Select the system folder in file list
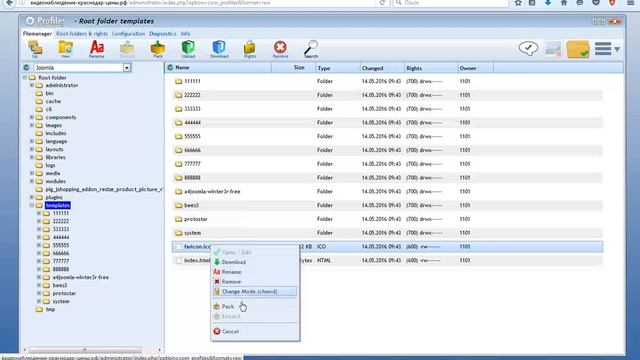 point(387,233)
